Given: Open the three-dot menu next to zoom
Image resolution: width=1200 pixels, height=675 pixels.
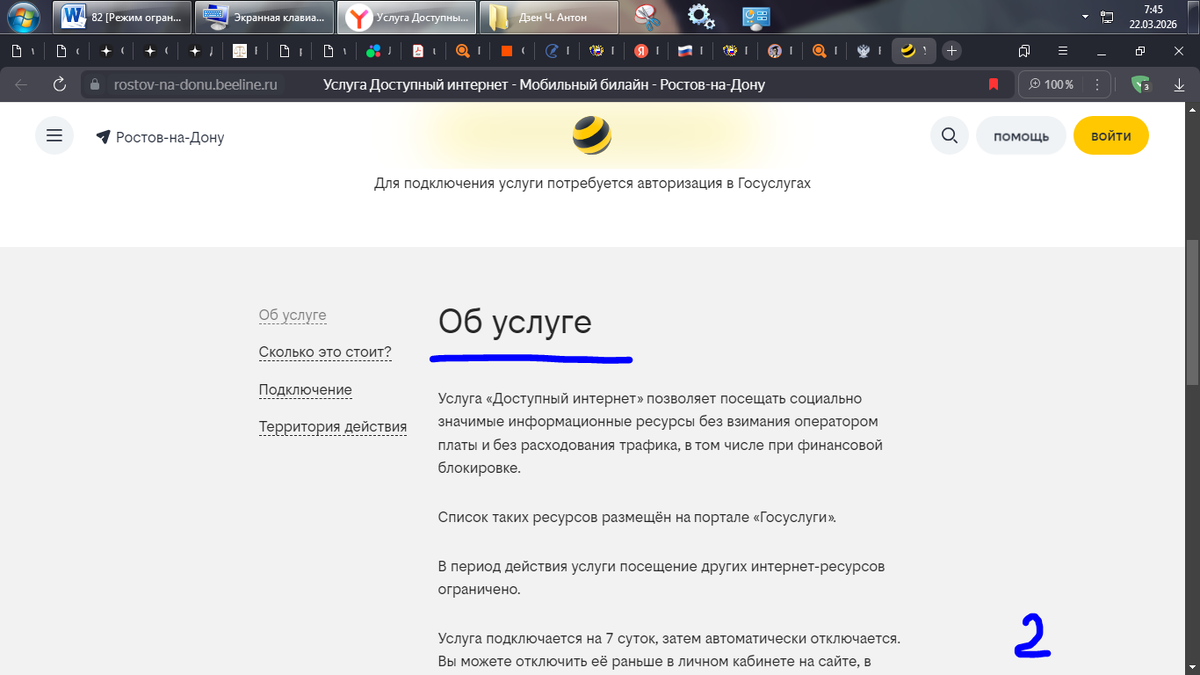Looking at the screenshot, I should coord(1097,84).
